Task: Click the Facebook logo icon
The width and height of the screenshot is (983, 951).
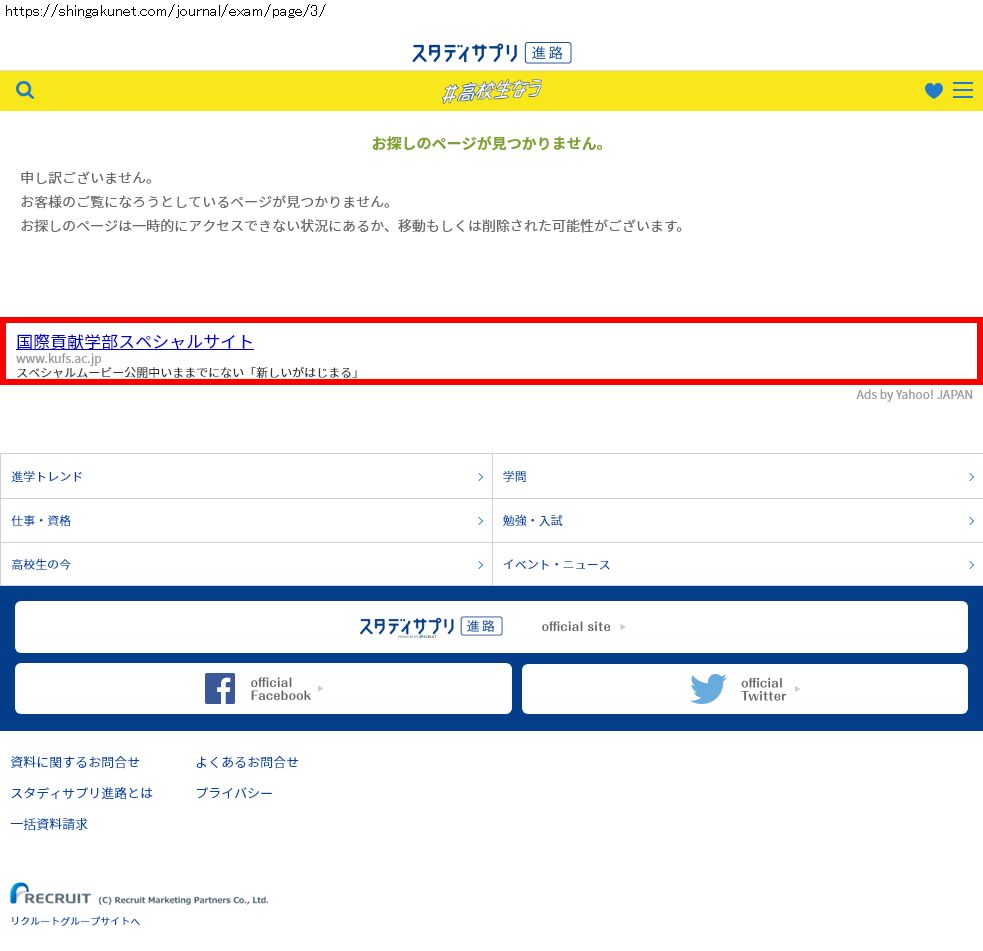Action: coord(220,689)
